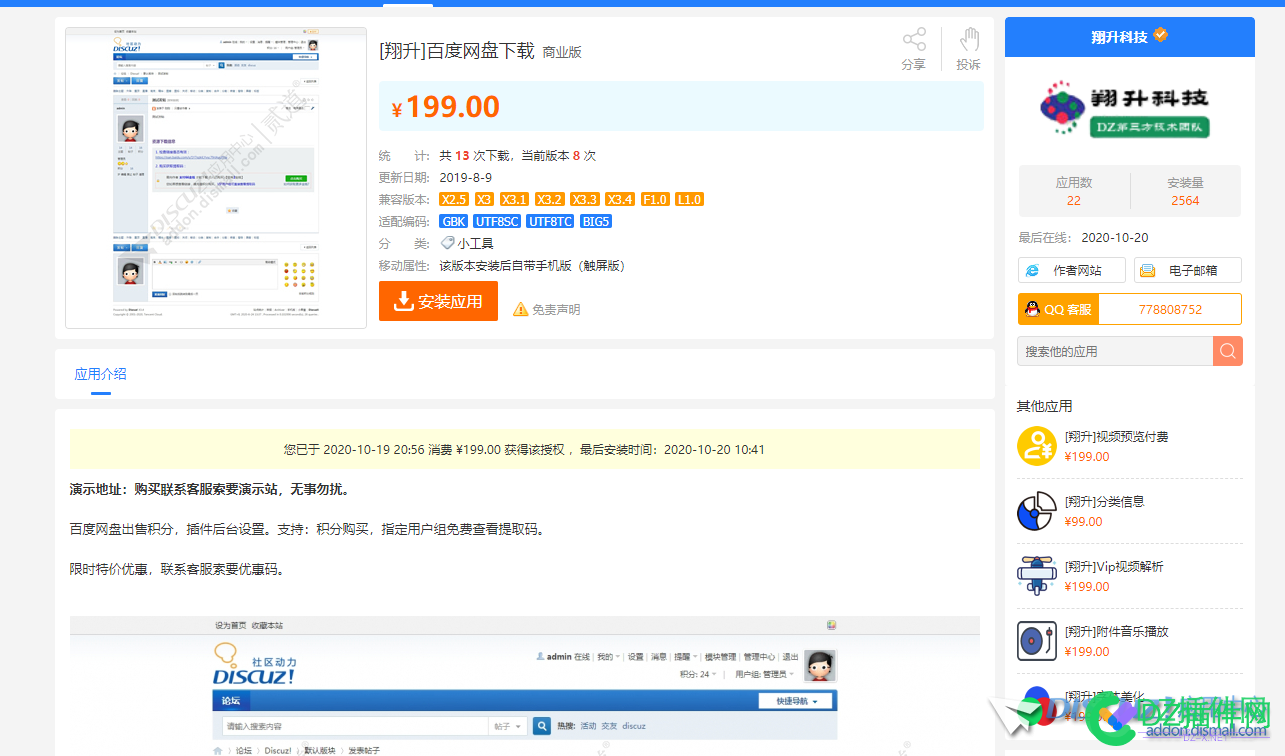The height and width of the screenshot is (756, 1285).
Task: Open the 翔升科技 developer logo image
Action: (1124, 108)
